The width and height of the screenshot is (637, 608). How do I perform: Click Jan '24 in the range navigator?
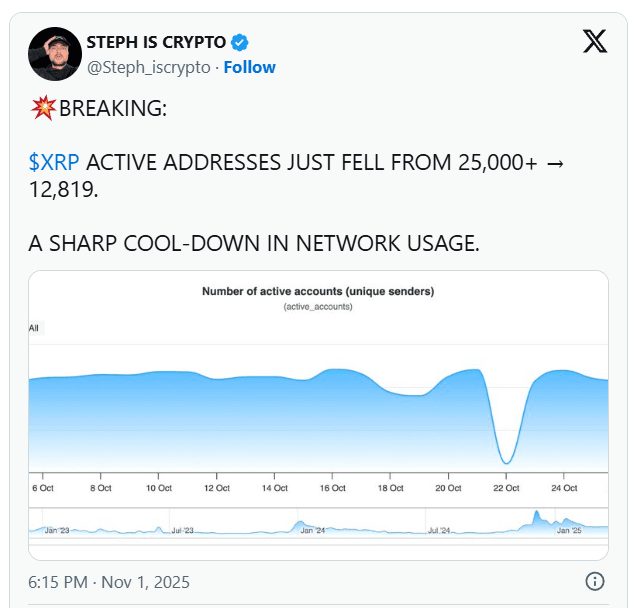pyautogui.click(x=313, y=530)
